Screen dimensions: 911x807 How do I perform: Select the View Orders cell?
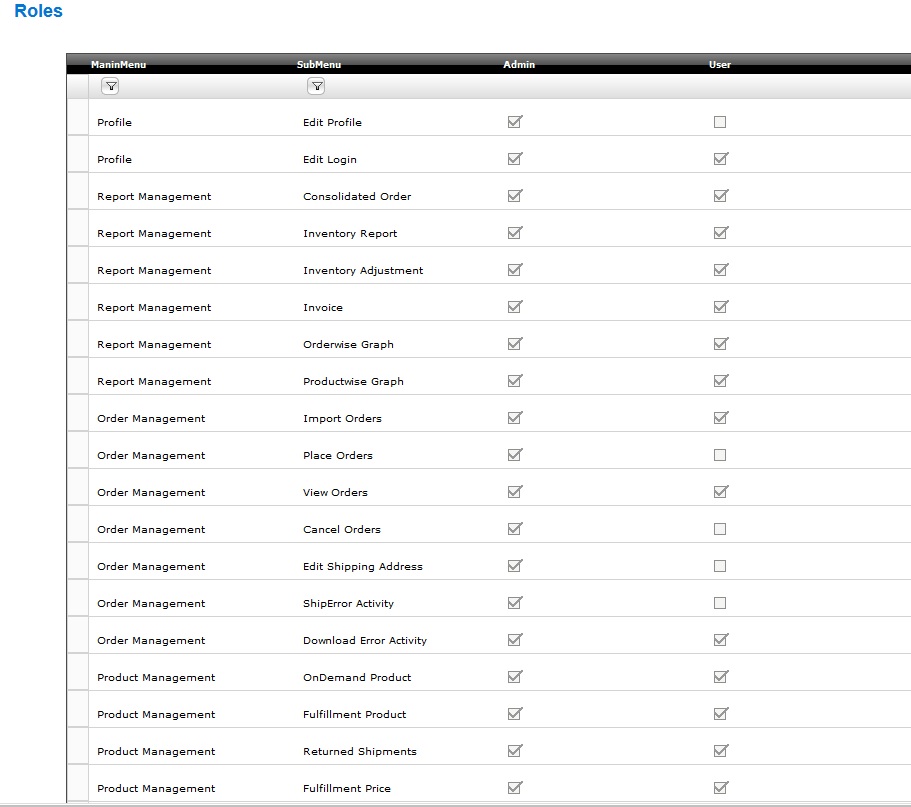coord(335,493)
